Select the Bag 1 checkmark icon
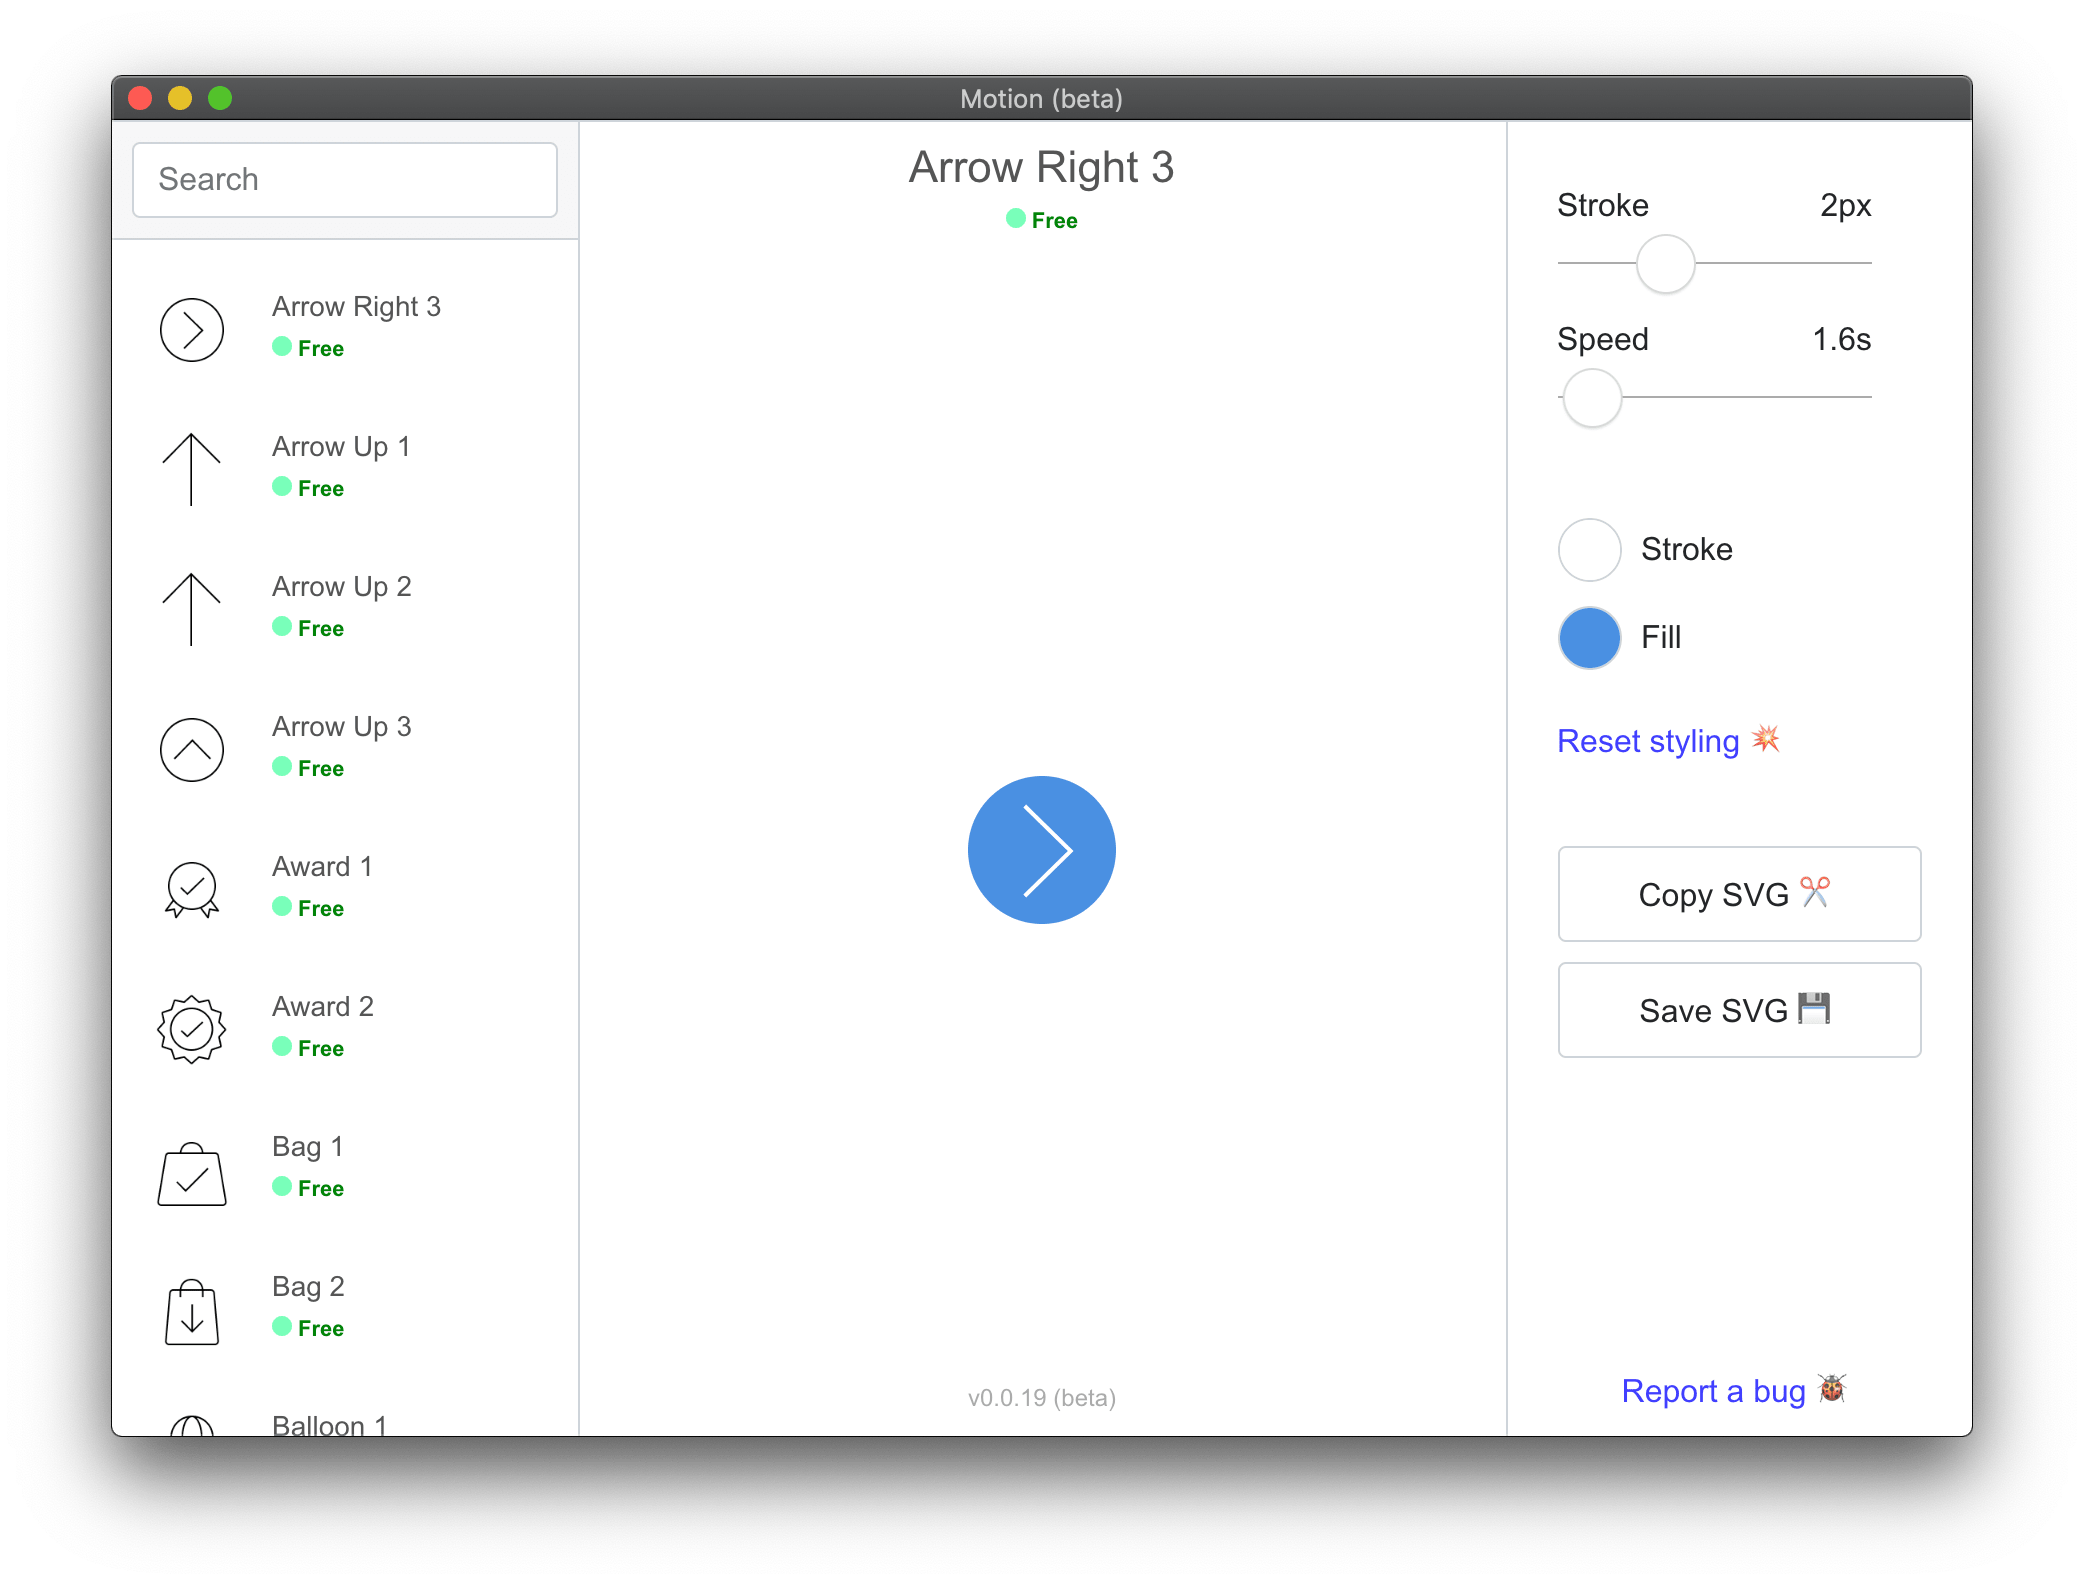2084x1584 pixels. (x=191, y=1175)
